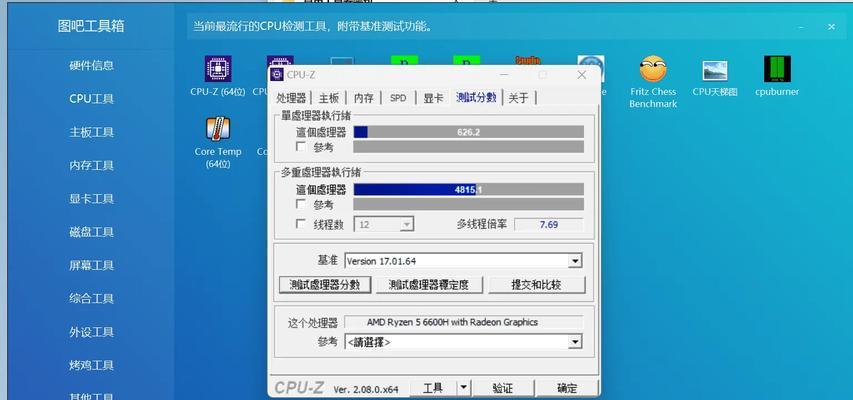Click the 測試處理器穩定度 button
This screenshot has width=853, height=400.
point(429,285)
